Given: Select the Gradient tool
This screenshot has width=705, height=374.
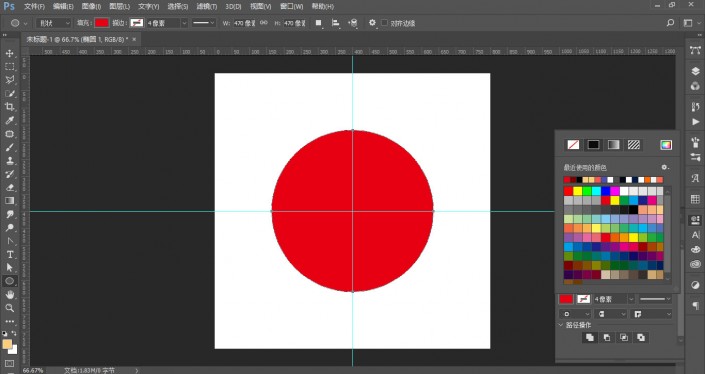Looking at the screenshot, I should click(x=9, y=201).
